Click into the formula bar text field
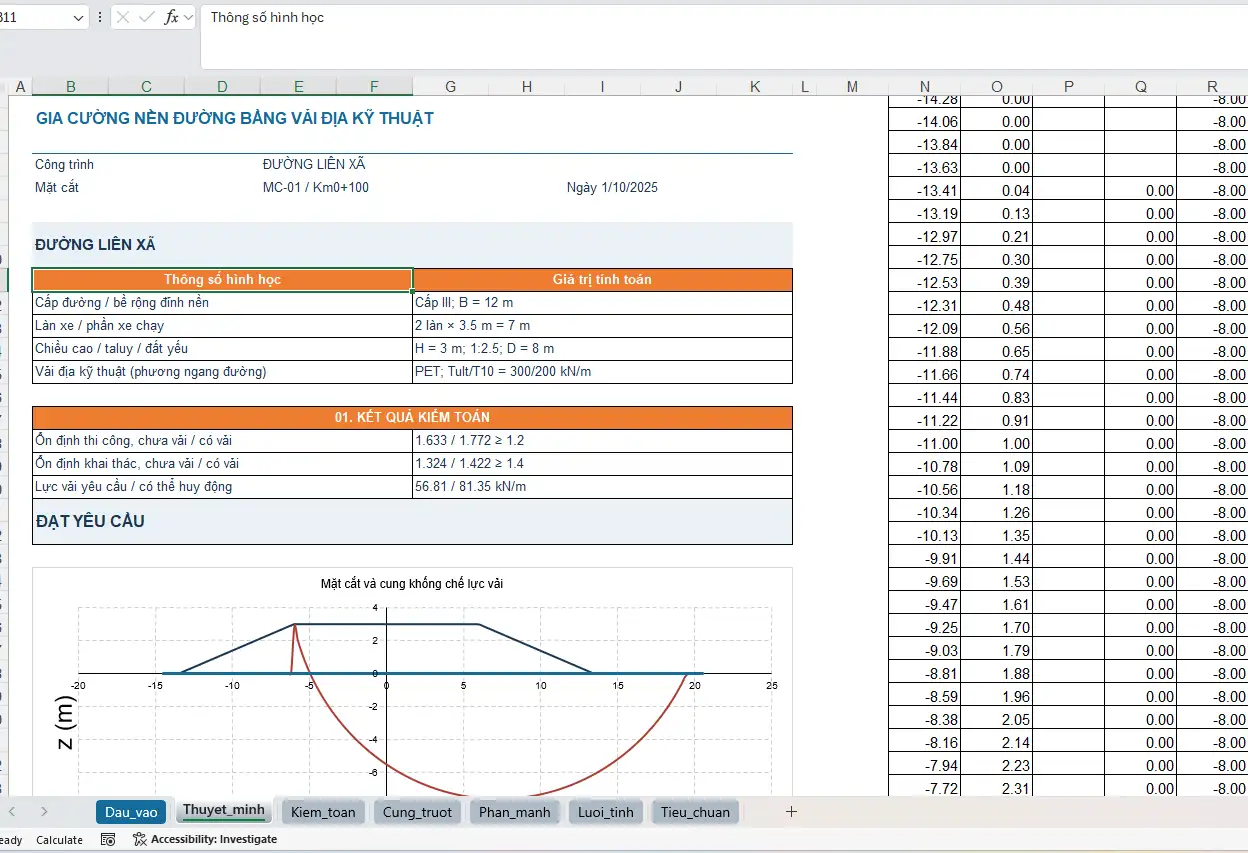Viewport: 1248px width, 853px height. point(724,36)
